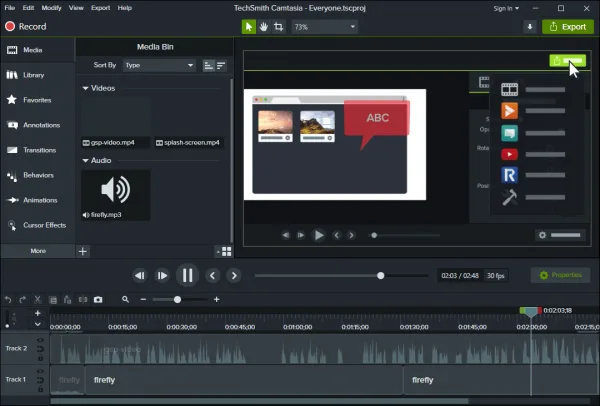Open the Transitions tab
Screen dimensions: 600x406
point(38,150)
